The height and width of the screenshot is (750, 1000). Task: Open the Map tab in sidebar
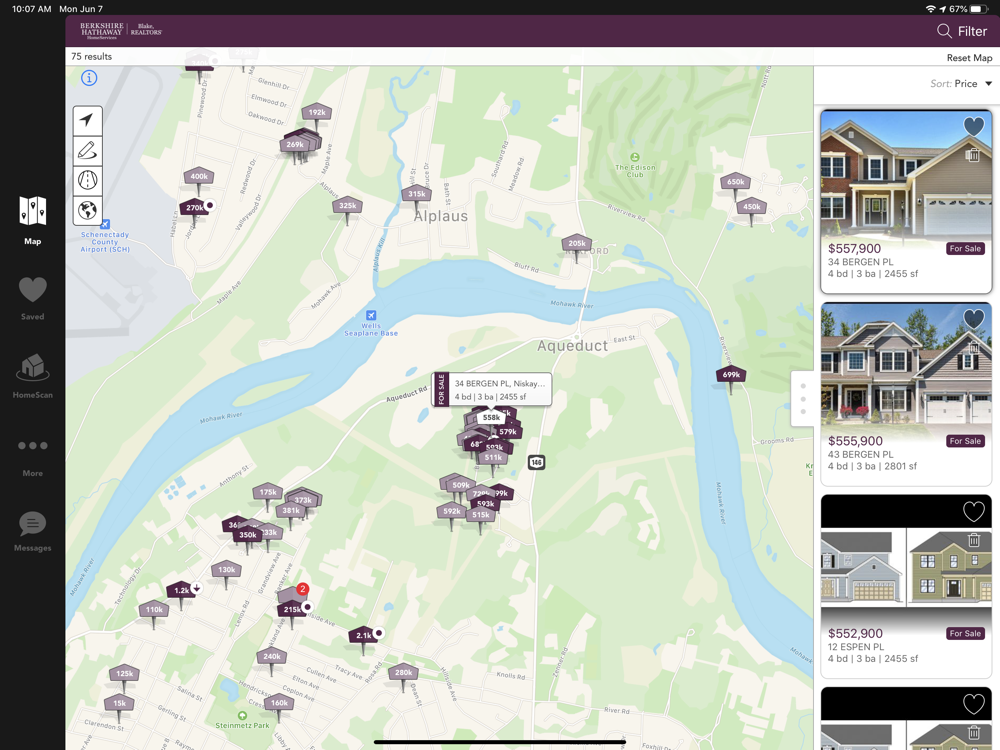pyautogui.click(x=33, y=220)
